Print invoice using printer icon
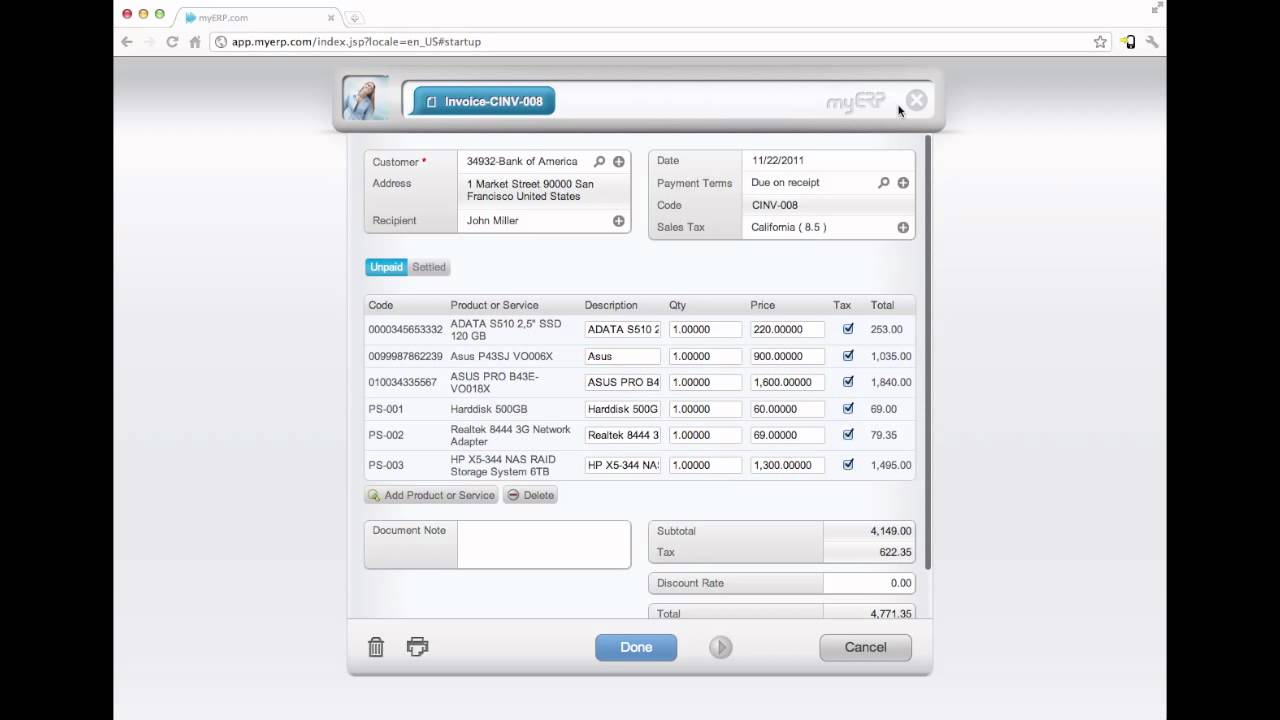 click(x=417, y=647)
